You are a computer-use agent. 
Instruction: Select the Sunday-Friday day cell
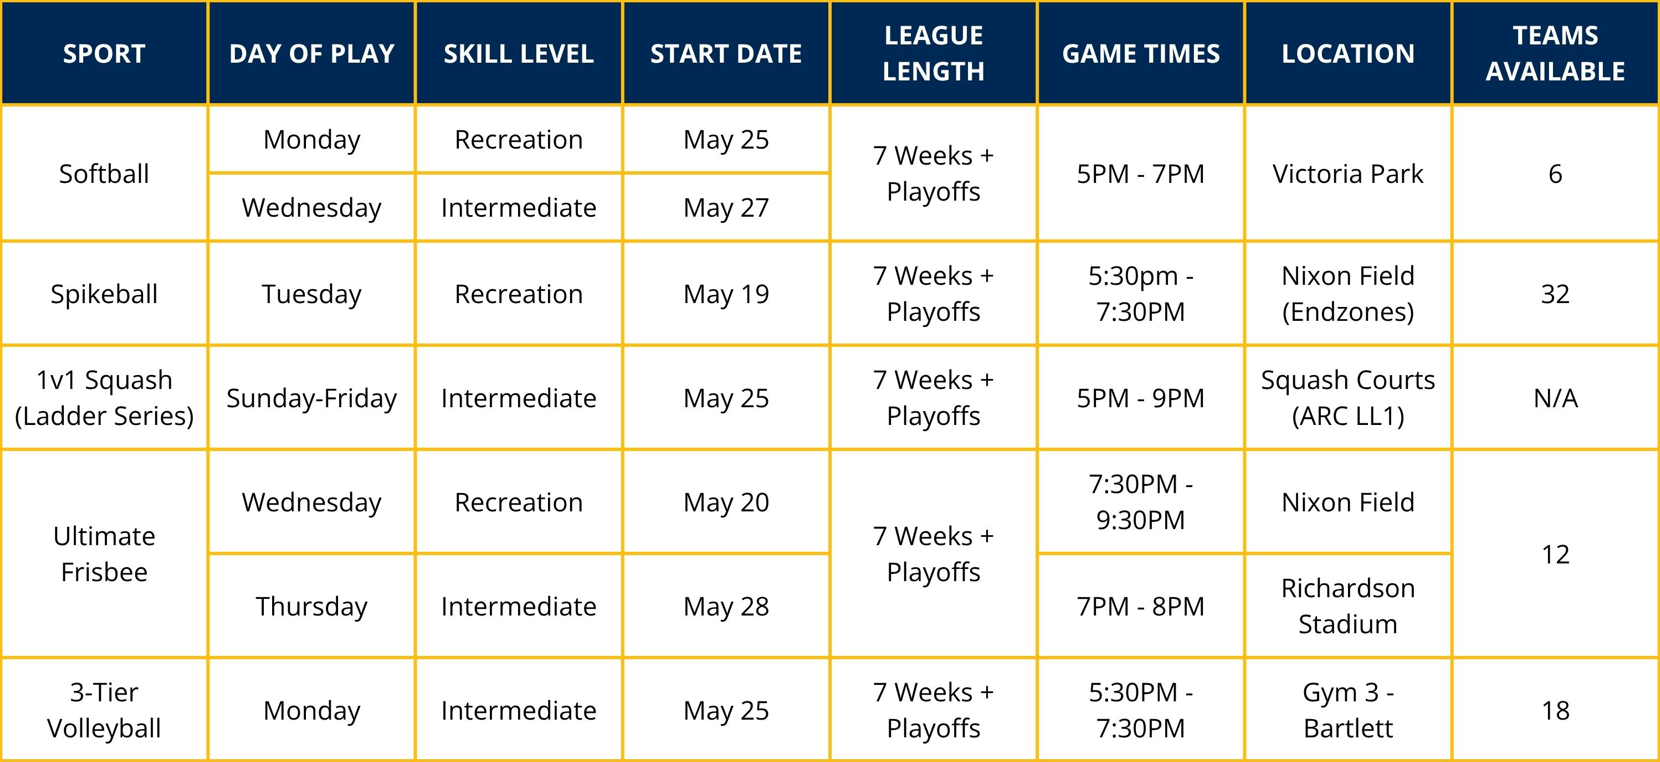[x=312, y=398]
